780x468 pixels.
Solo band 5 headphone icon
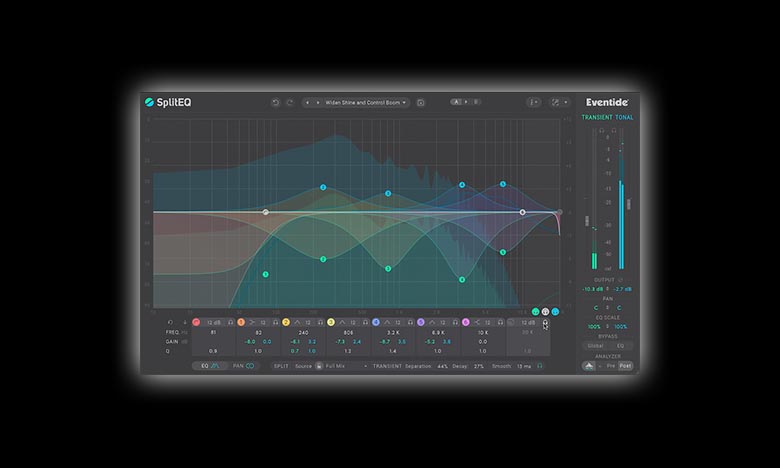(455, 322)
